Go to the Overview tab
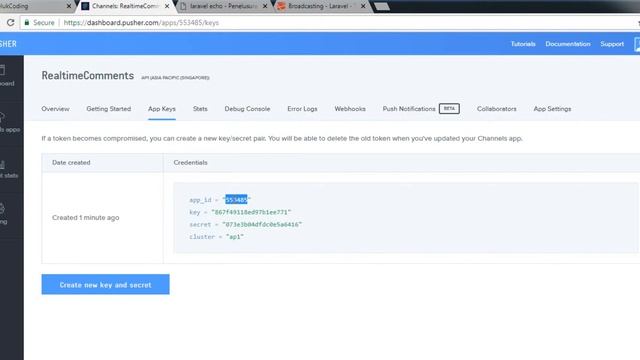The width and height of the screenshot is (640, 360). (x=55, y=109)
